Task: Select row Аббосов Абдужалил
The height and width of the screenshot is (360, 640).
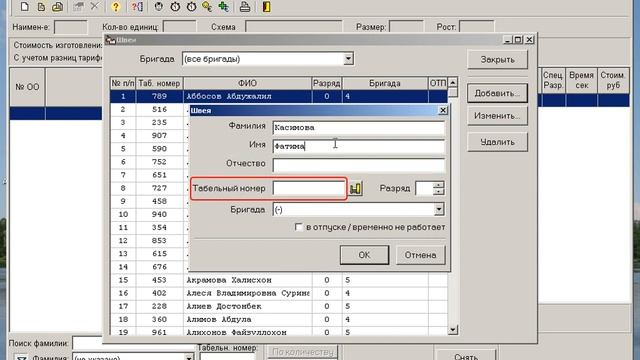Action: click(279, 96)
